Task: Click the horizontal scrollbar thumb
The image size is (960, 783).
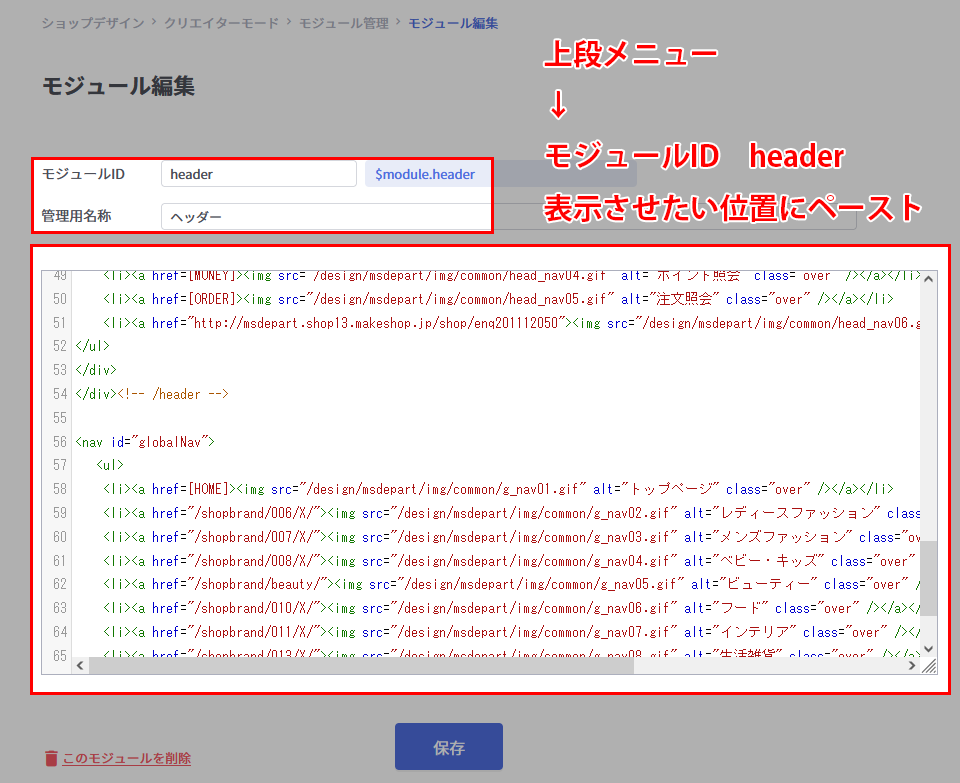Action: [361, 665]
